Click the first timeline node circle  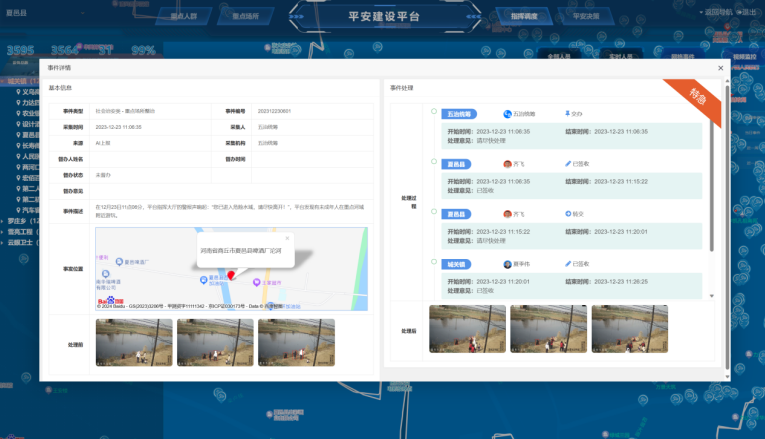434,111
